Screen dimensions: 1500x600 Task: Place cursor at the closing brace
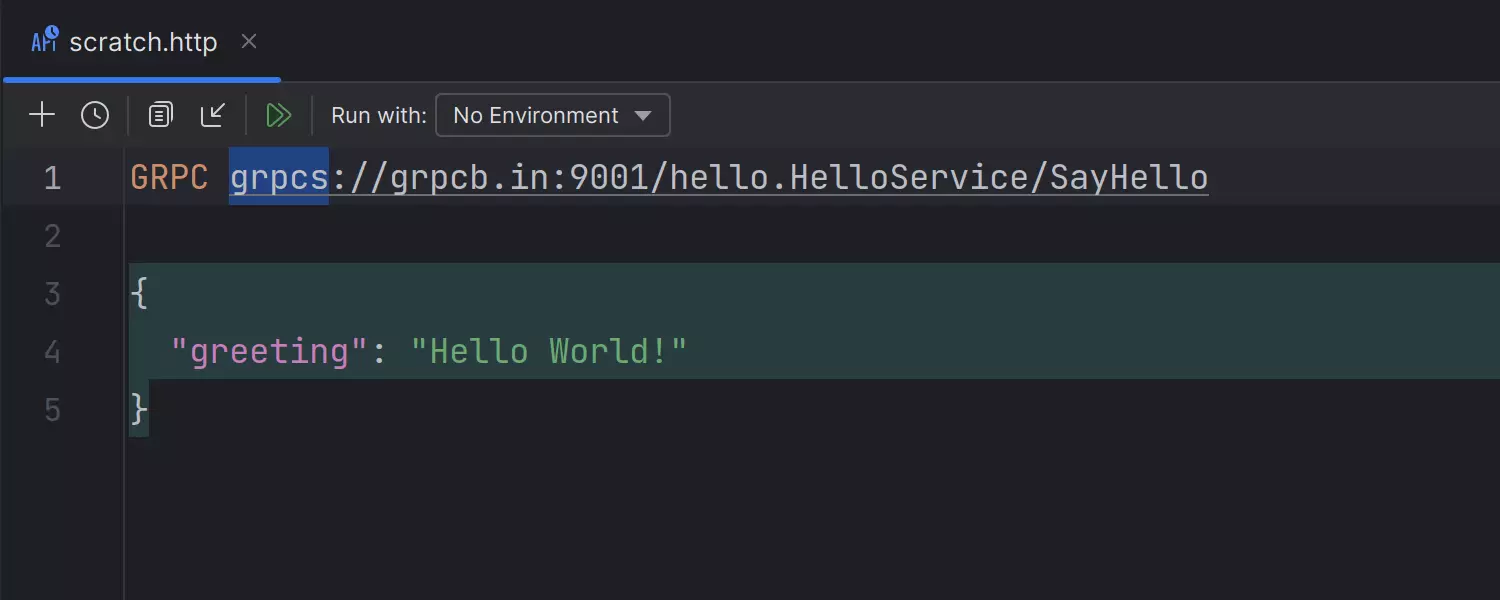(x=140, y=408)
